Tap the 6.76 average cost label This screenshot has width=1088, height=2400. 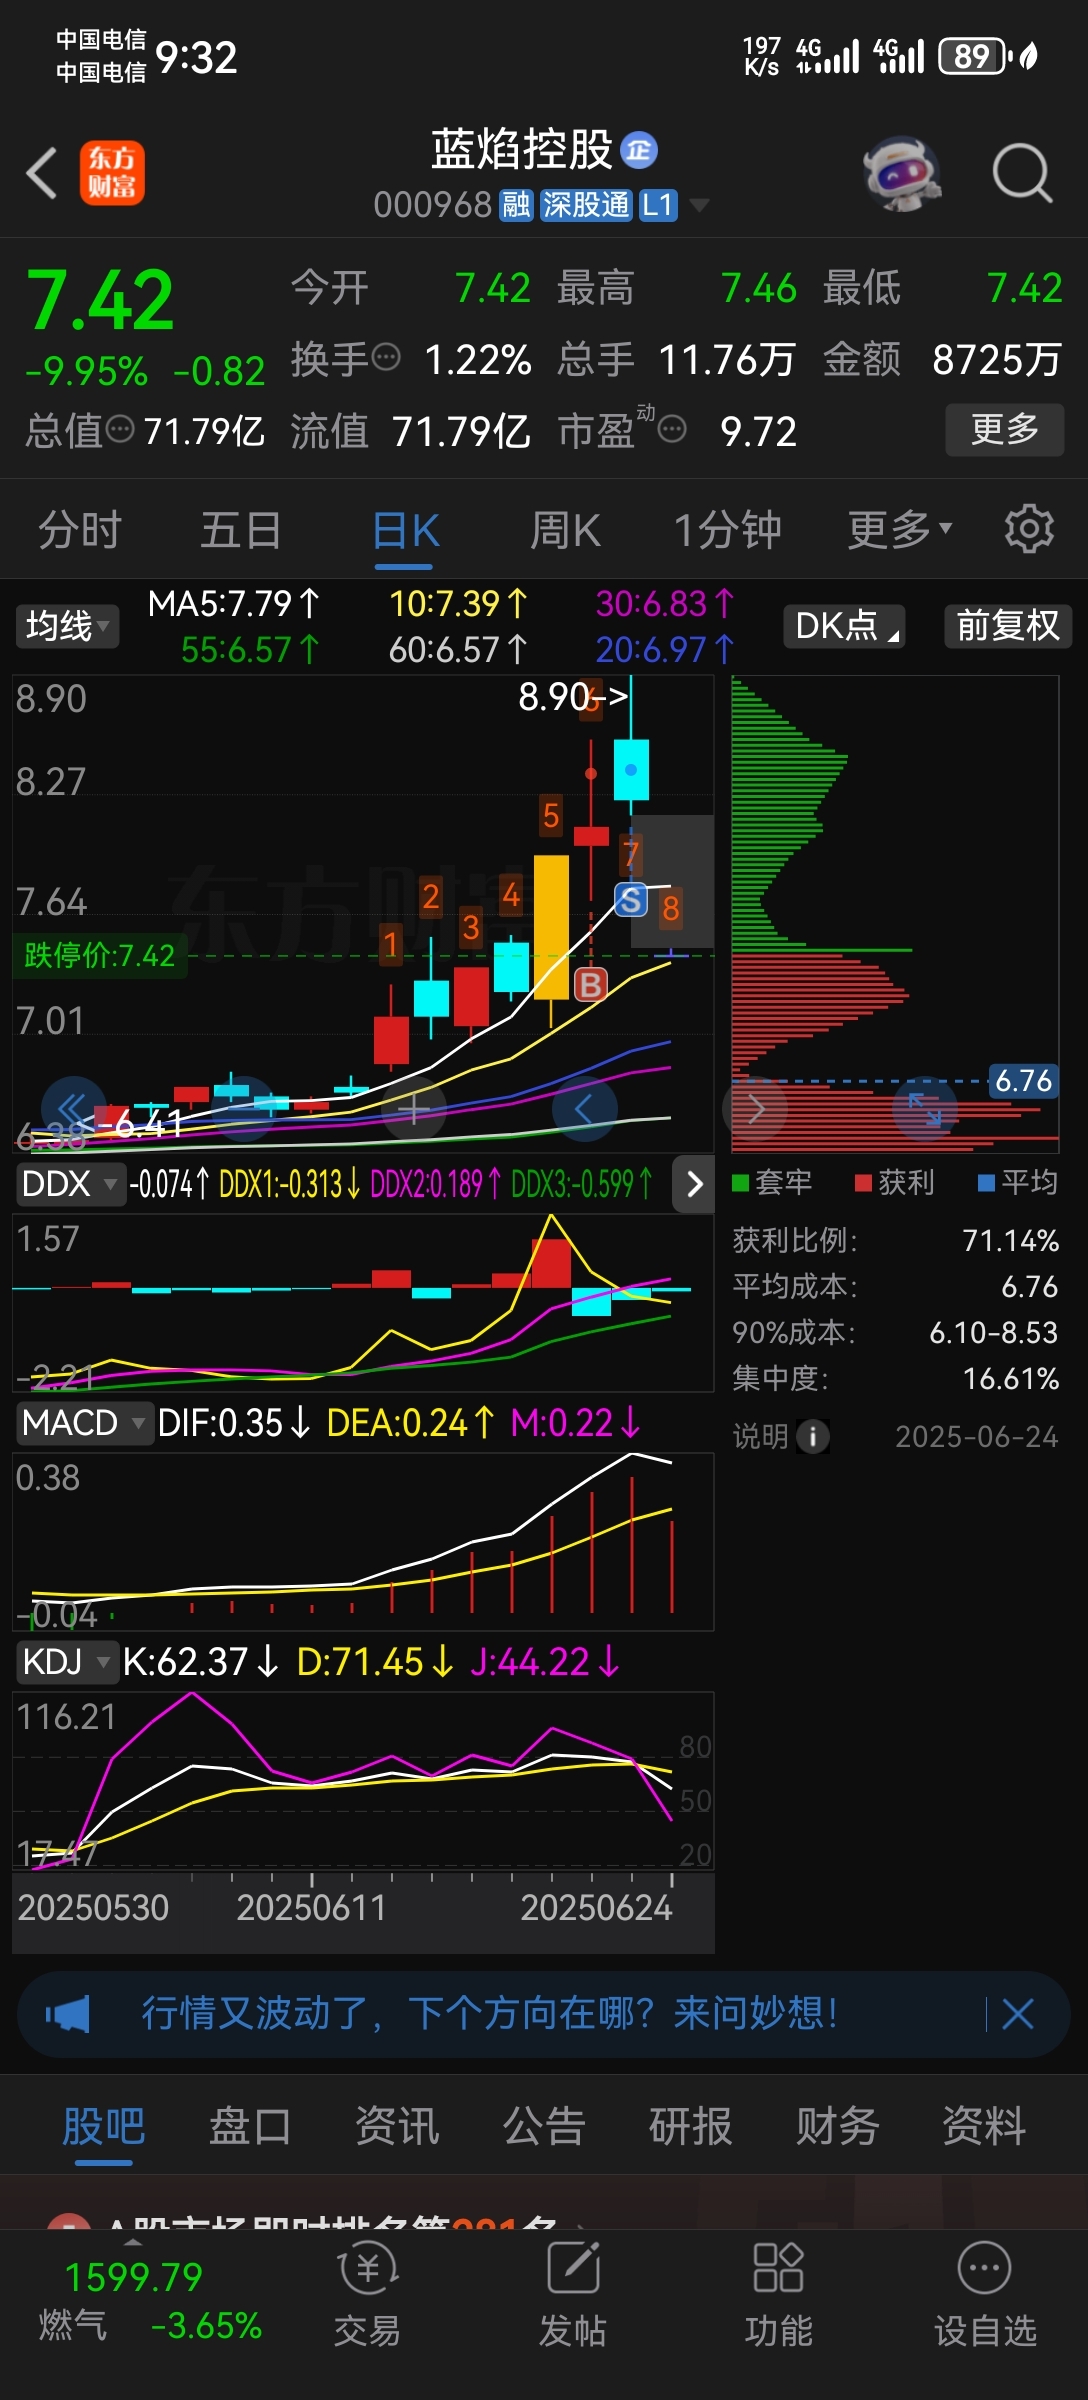(x=1023, y=1080)
